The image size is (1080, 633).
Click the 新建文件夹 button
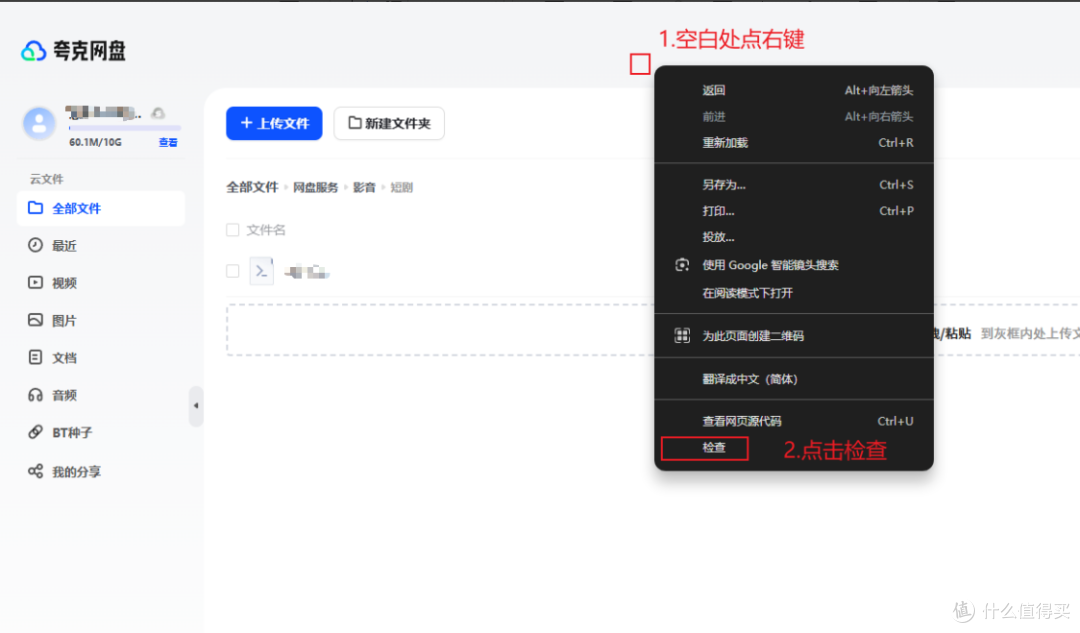point(389,123)
